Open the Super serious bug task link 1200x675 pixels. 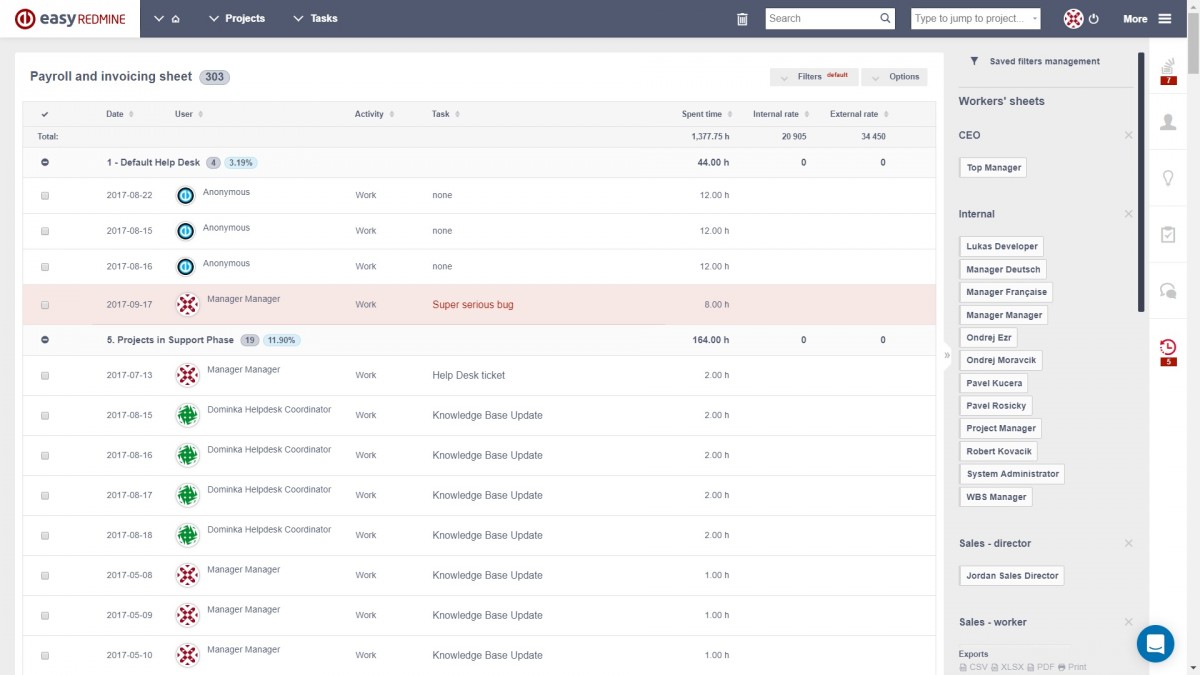473,305
